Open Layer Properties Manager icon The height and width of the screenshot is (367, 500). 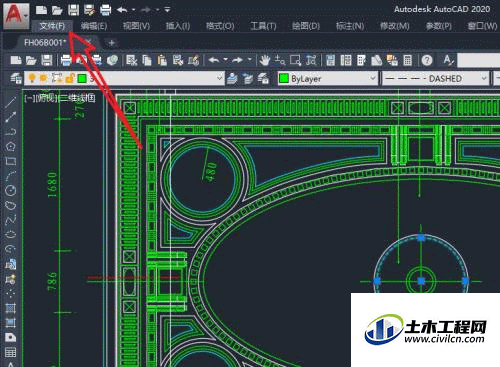point(15,79)
